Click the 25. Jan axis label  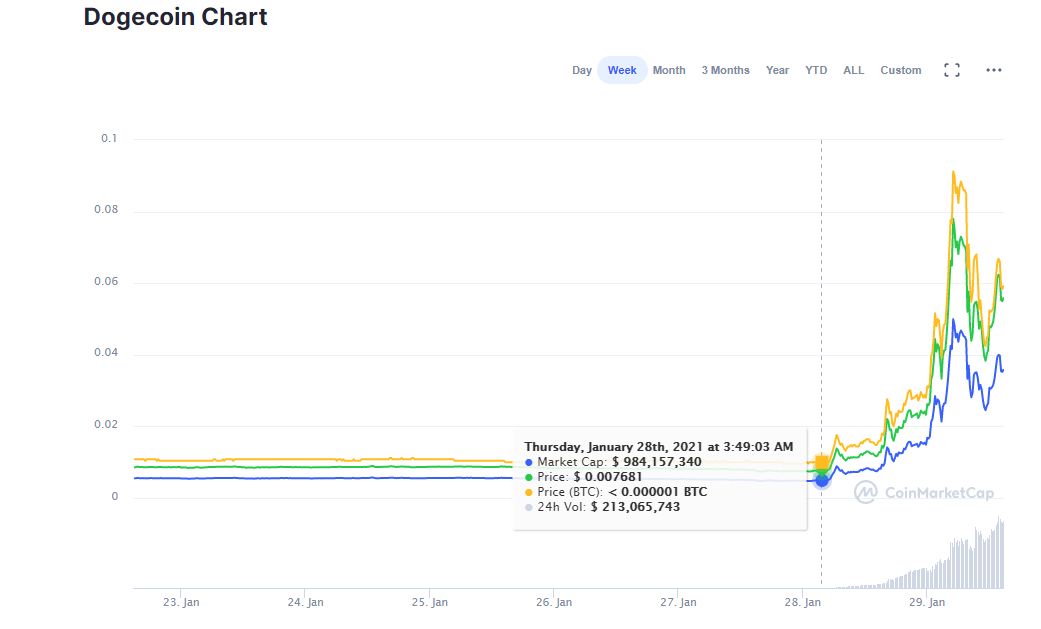[x=430, y=602]
